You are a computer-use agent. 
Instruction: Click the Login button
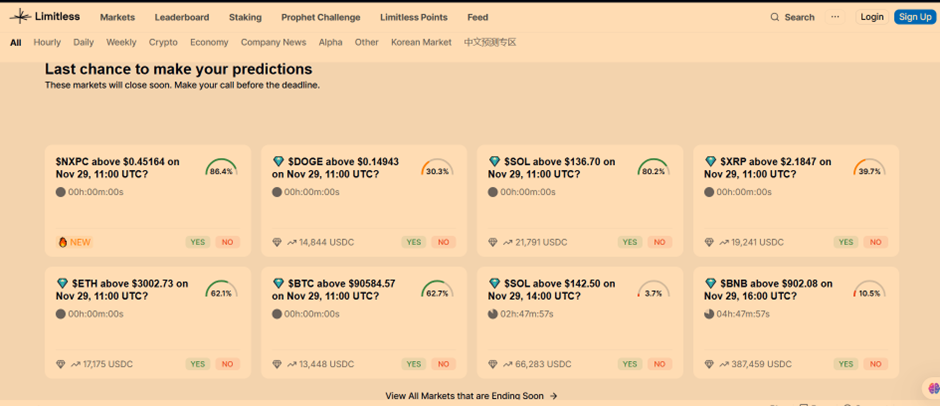872,17
